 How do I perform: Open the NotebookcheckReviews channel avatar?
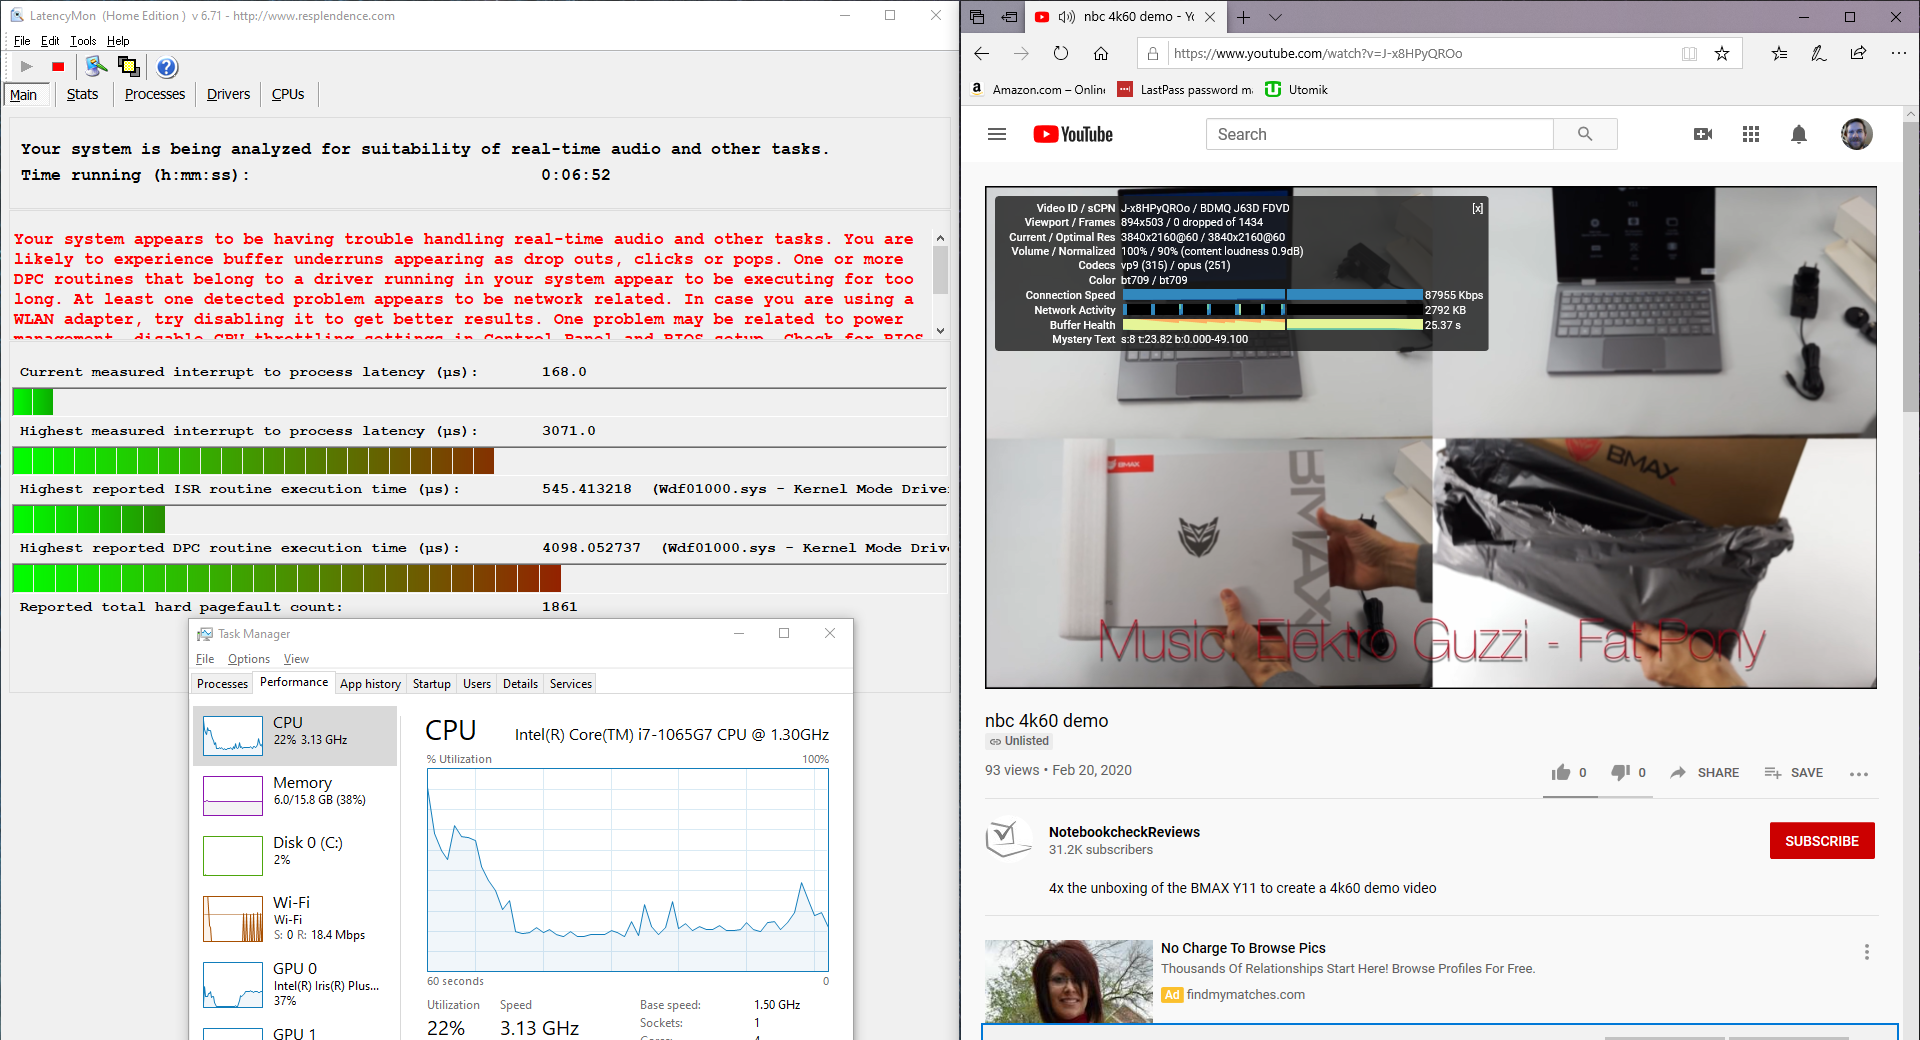[x=1009, y=840]
